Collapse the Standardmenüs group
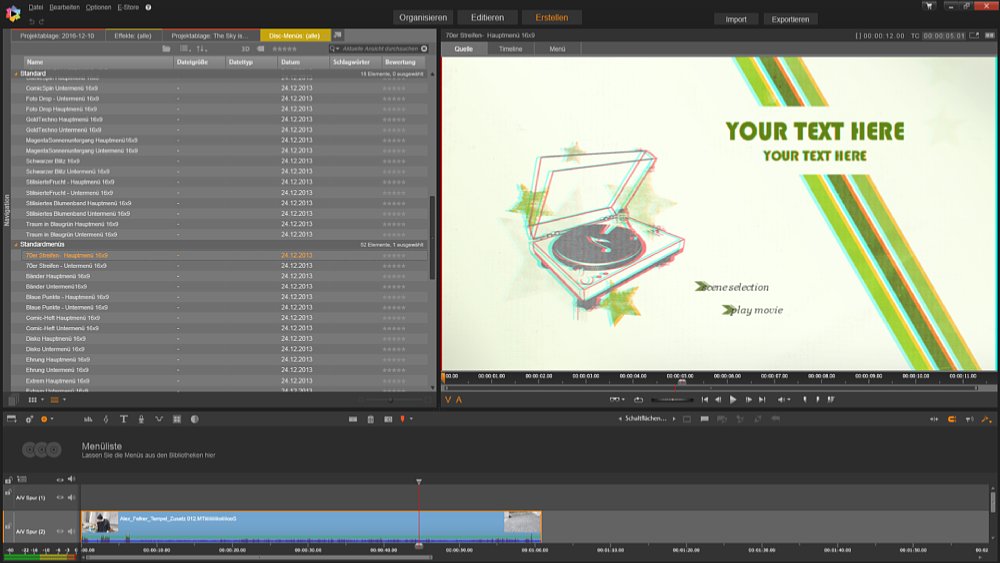The image size is (1000, 563). coord(16,244)
